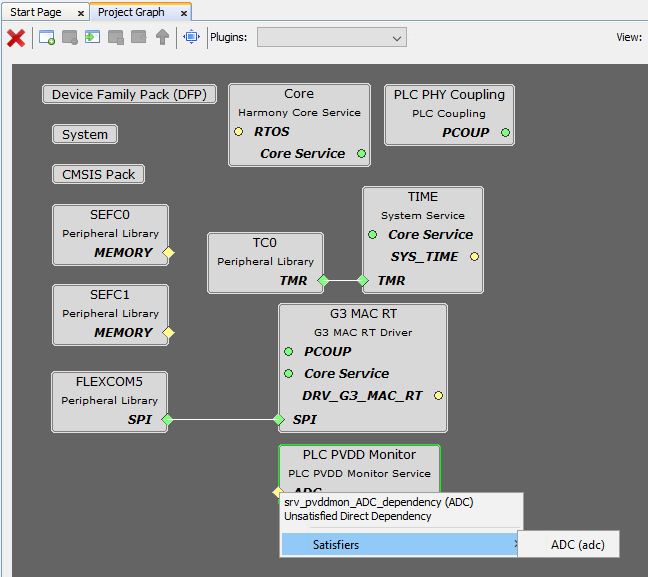Click TIME's green Core Service dependency circle
Viewport: 648px width, 577px height.
pos(372,235)
